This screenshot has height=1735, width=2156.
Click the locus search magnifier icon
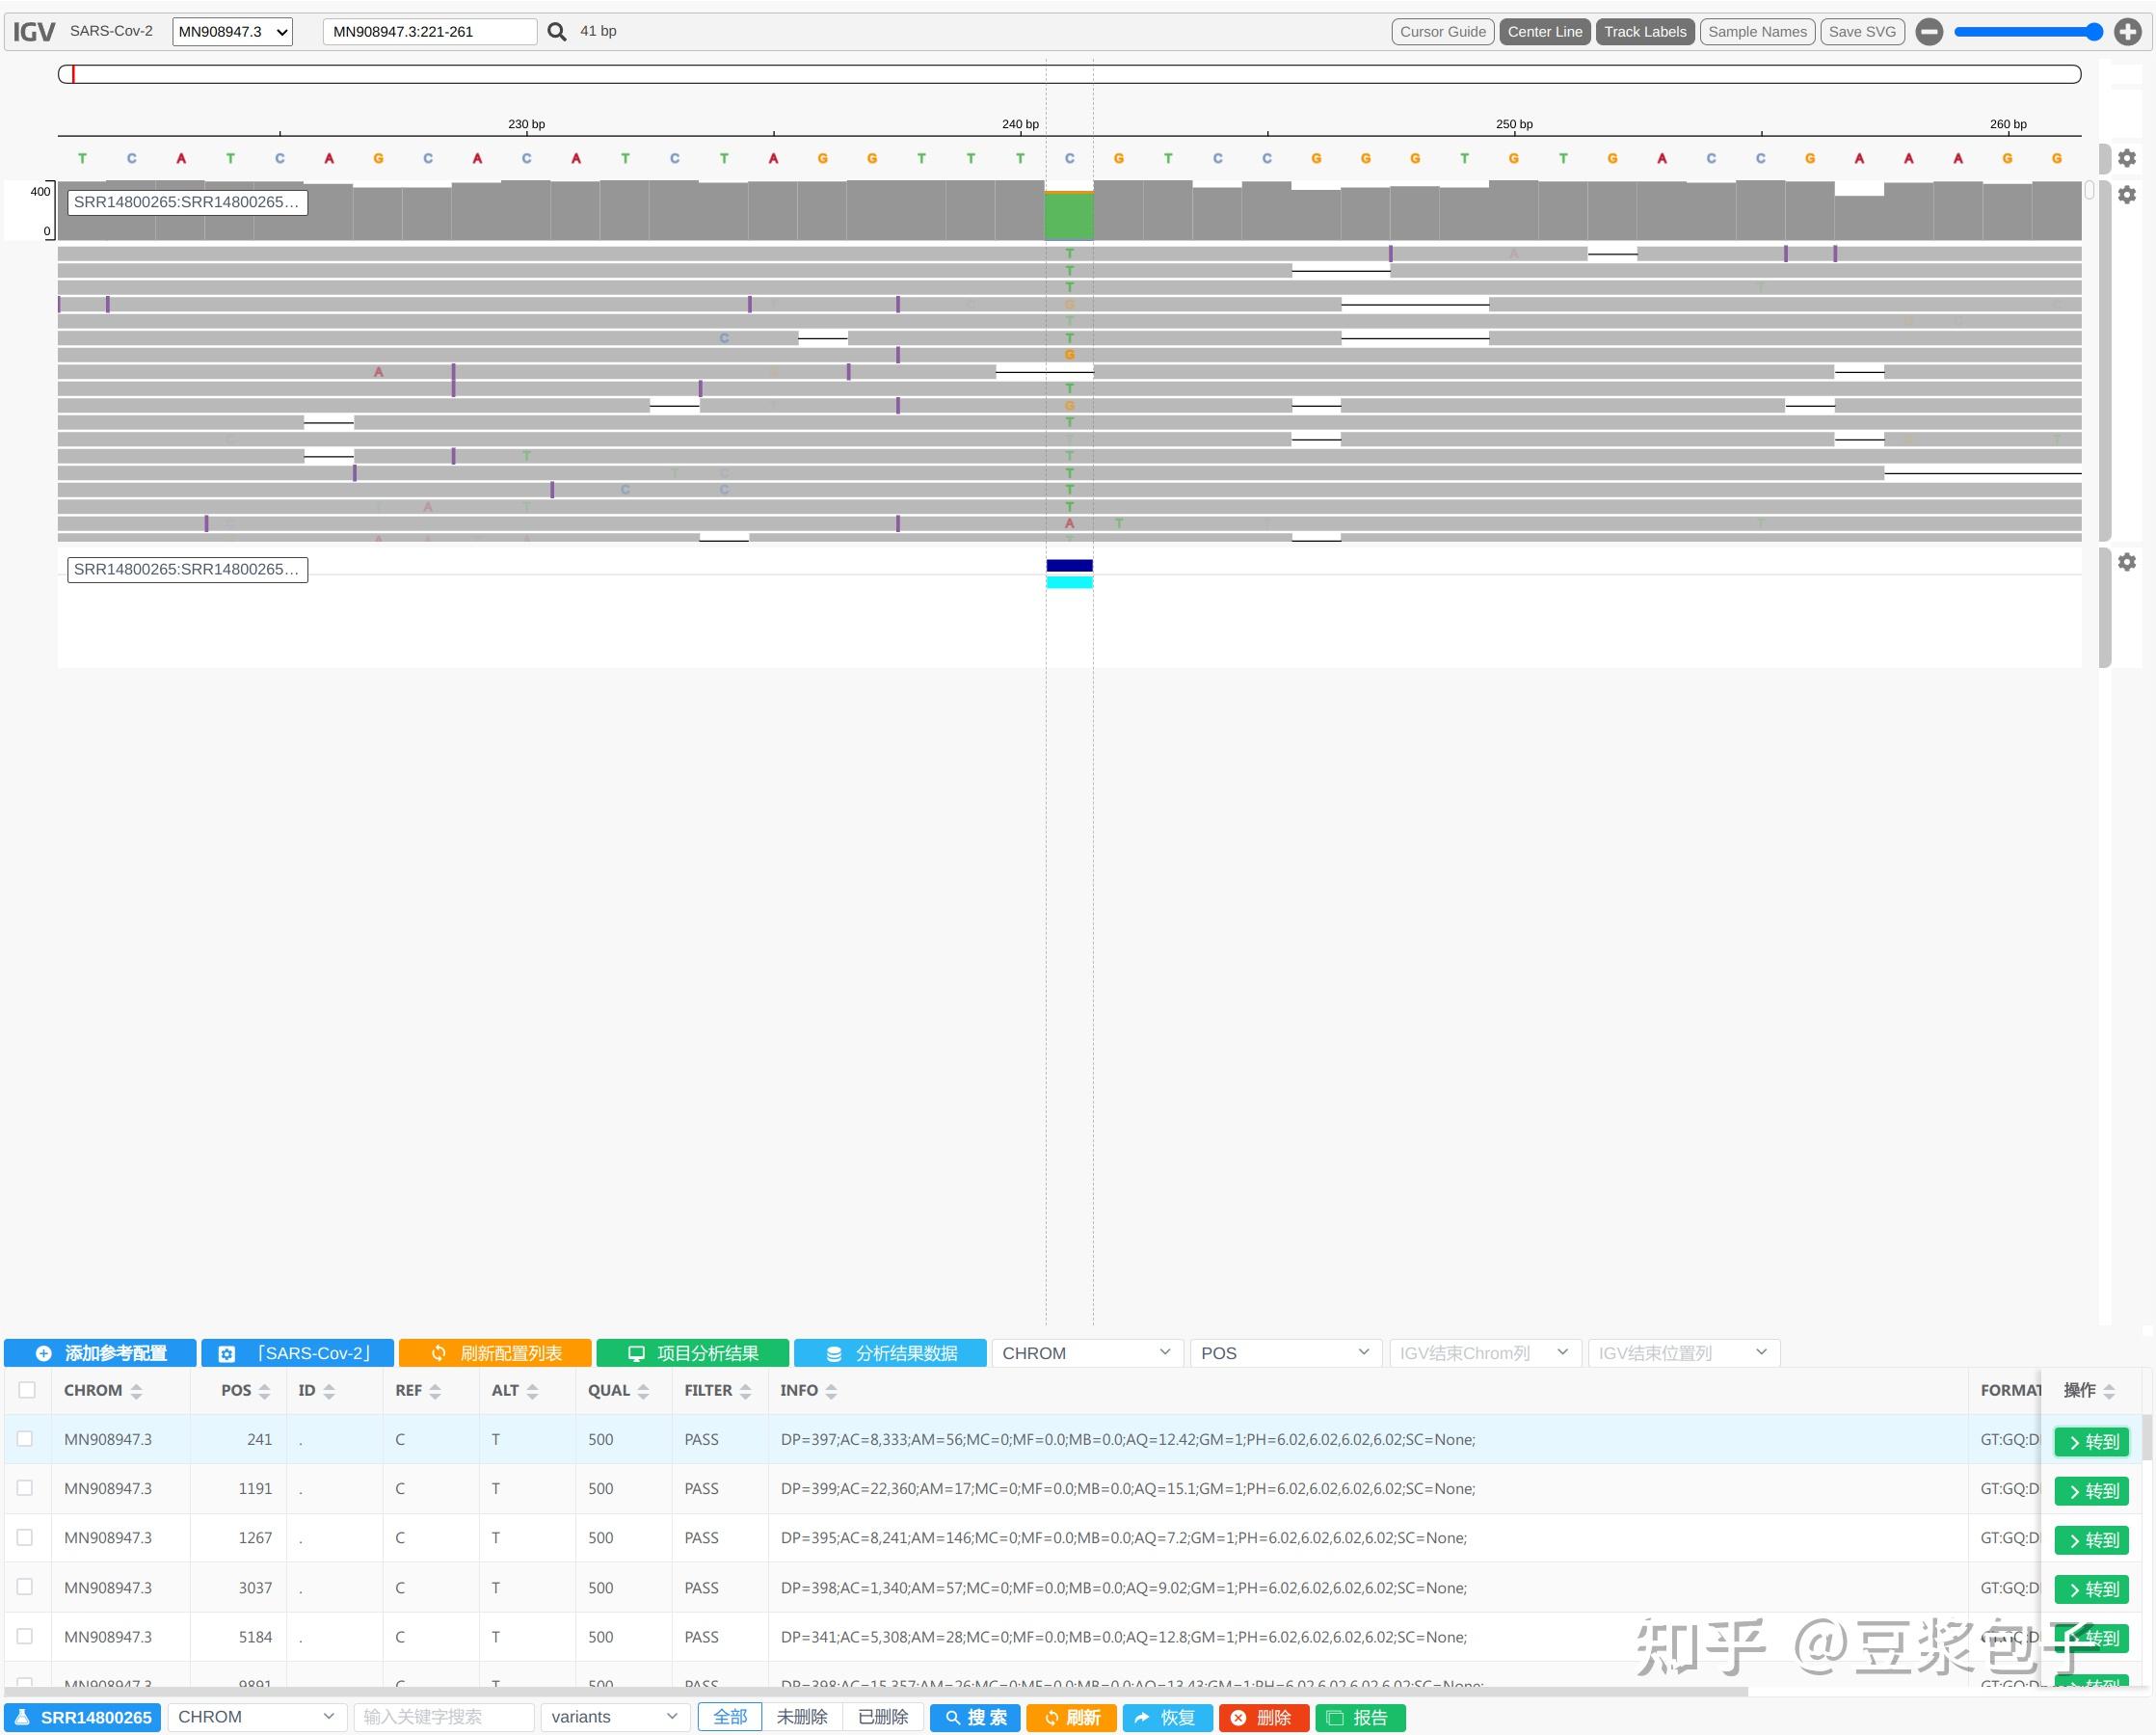coord(556,31)
